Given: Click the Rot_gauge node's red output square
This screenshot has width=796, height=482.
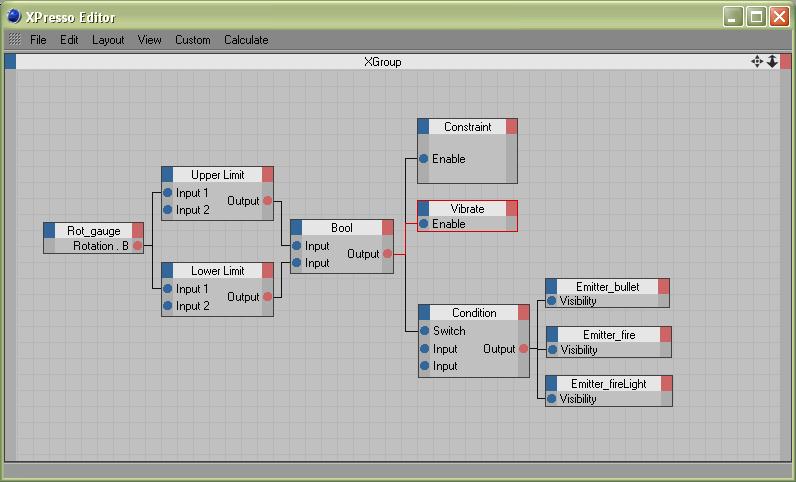Looking at the screenshot, I should coord(138,231).
